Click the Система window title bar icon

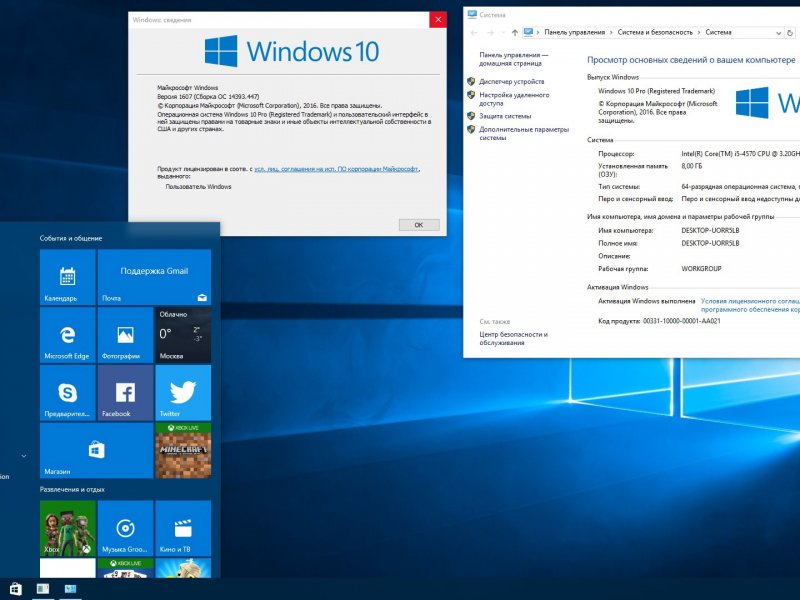pos(472,15)
